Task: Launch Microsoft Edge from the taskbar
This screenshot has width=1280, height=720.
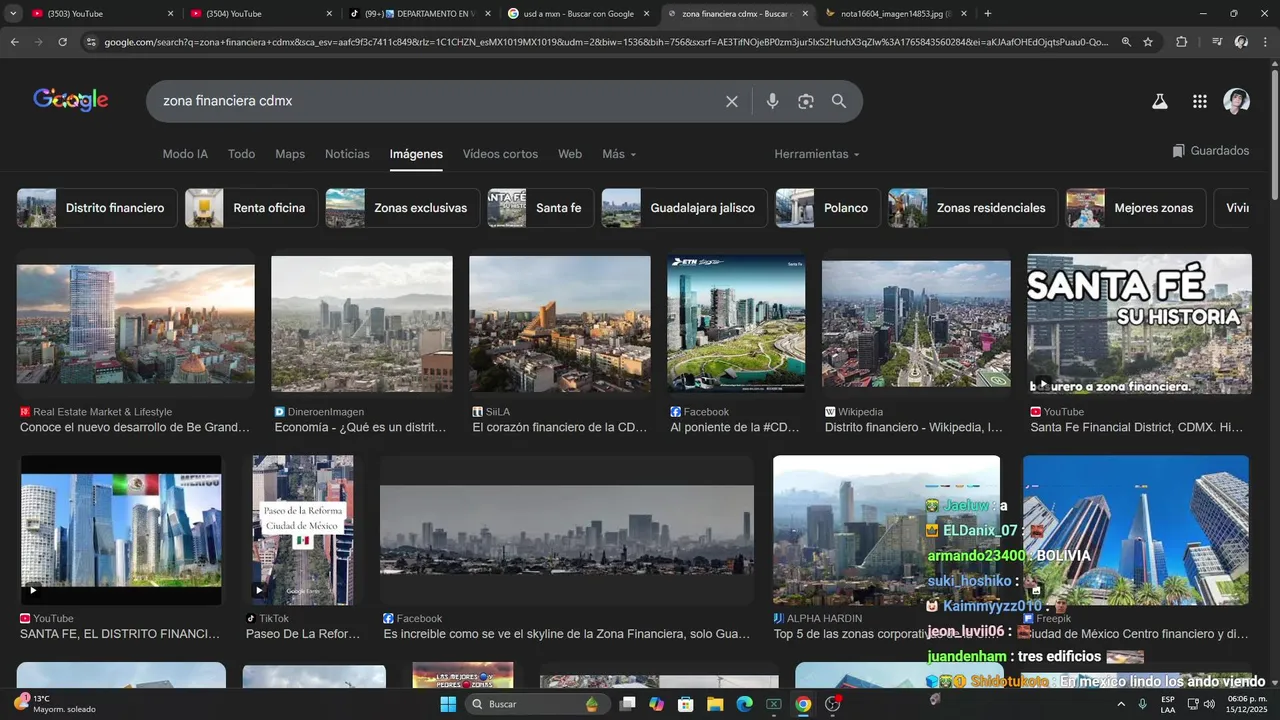Action: 744,704
